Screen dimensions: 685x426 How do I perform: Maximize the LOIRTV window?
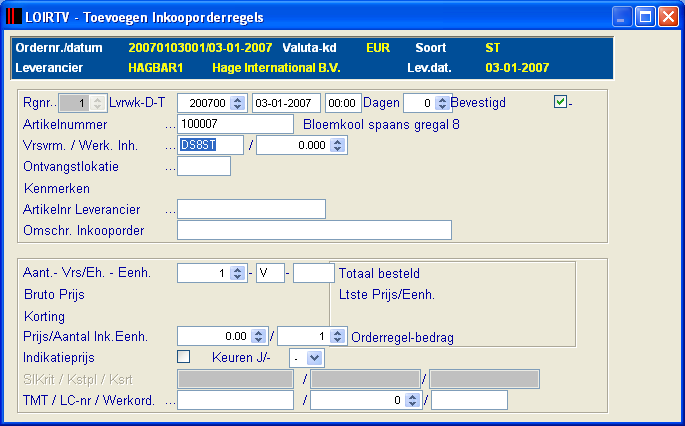[645, 17]
